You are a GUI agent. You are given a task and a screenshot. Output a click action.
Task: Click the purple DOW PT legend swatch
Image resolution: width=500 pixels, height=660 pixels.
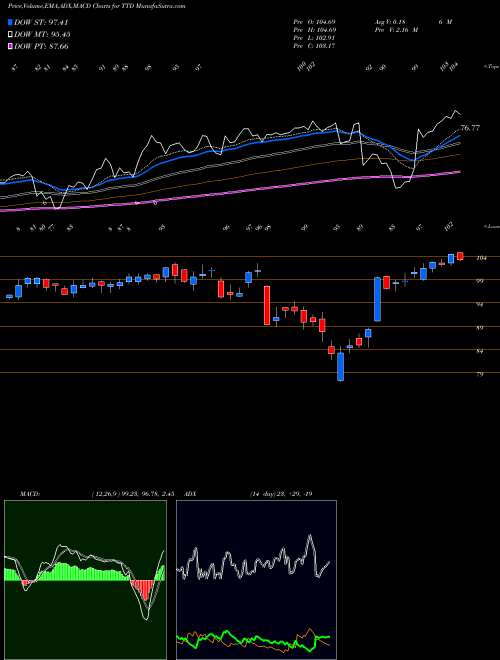tap(10, 46)
